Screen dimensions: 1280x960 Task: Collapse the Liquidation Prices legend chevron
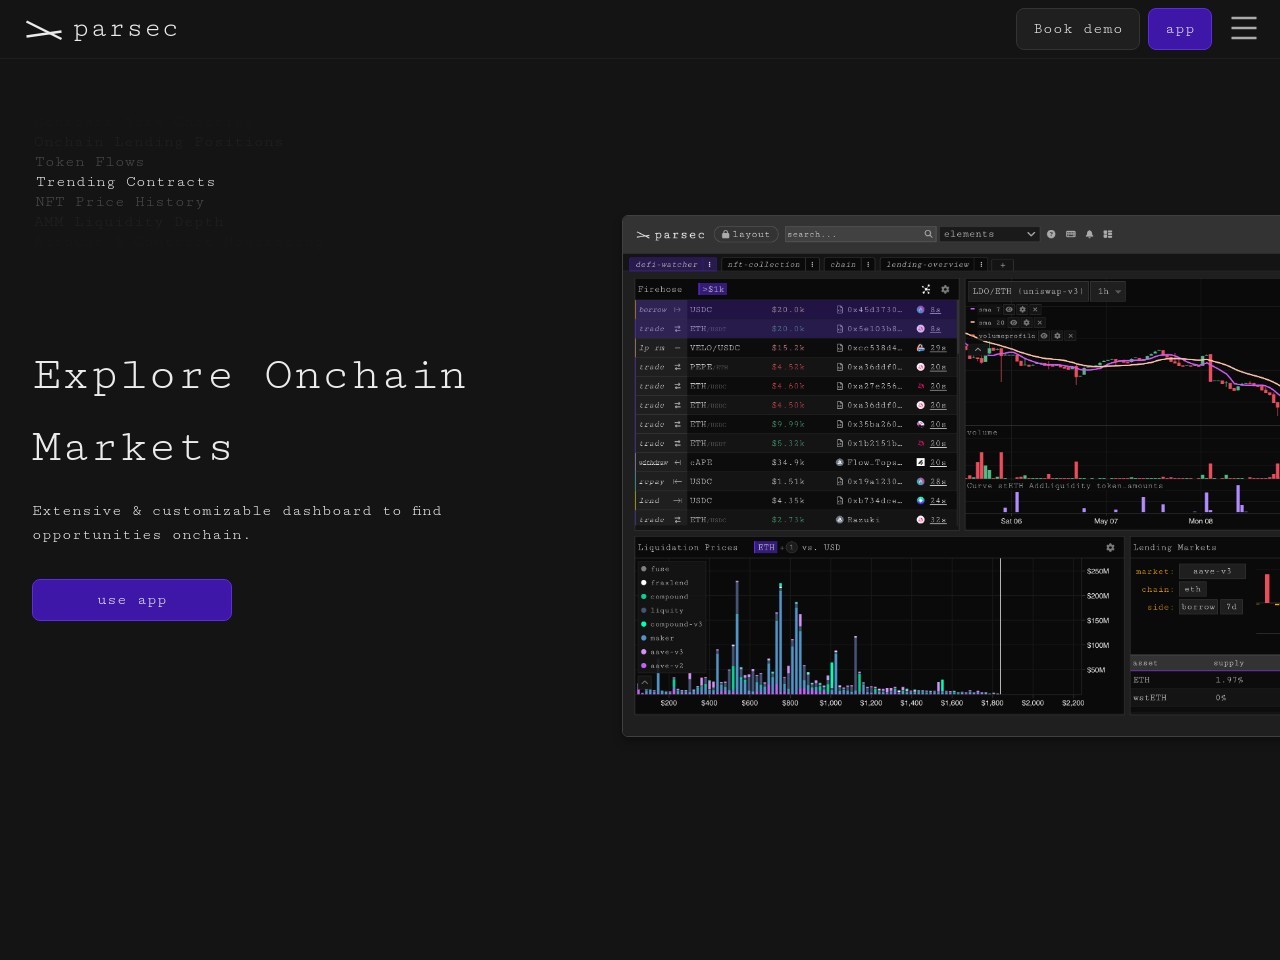pos(644,683)
